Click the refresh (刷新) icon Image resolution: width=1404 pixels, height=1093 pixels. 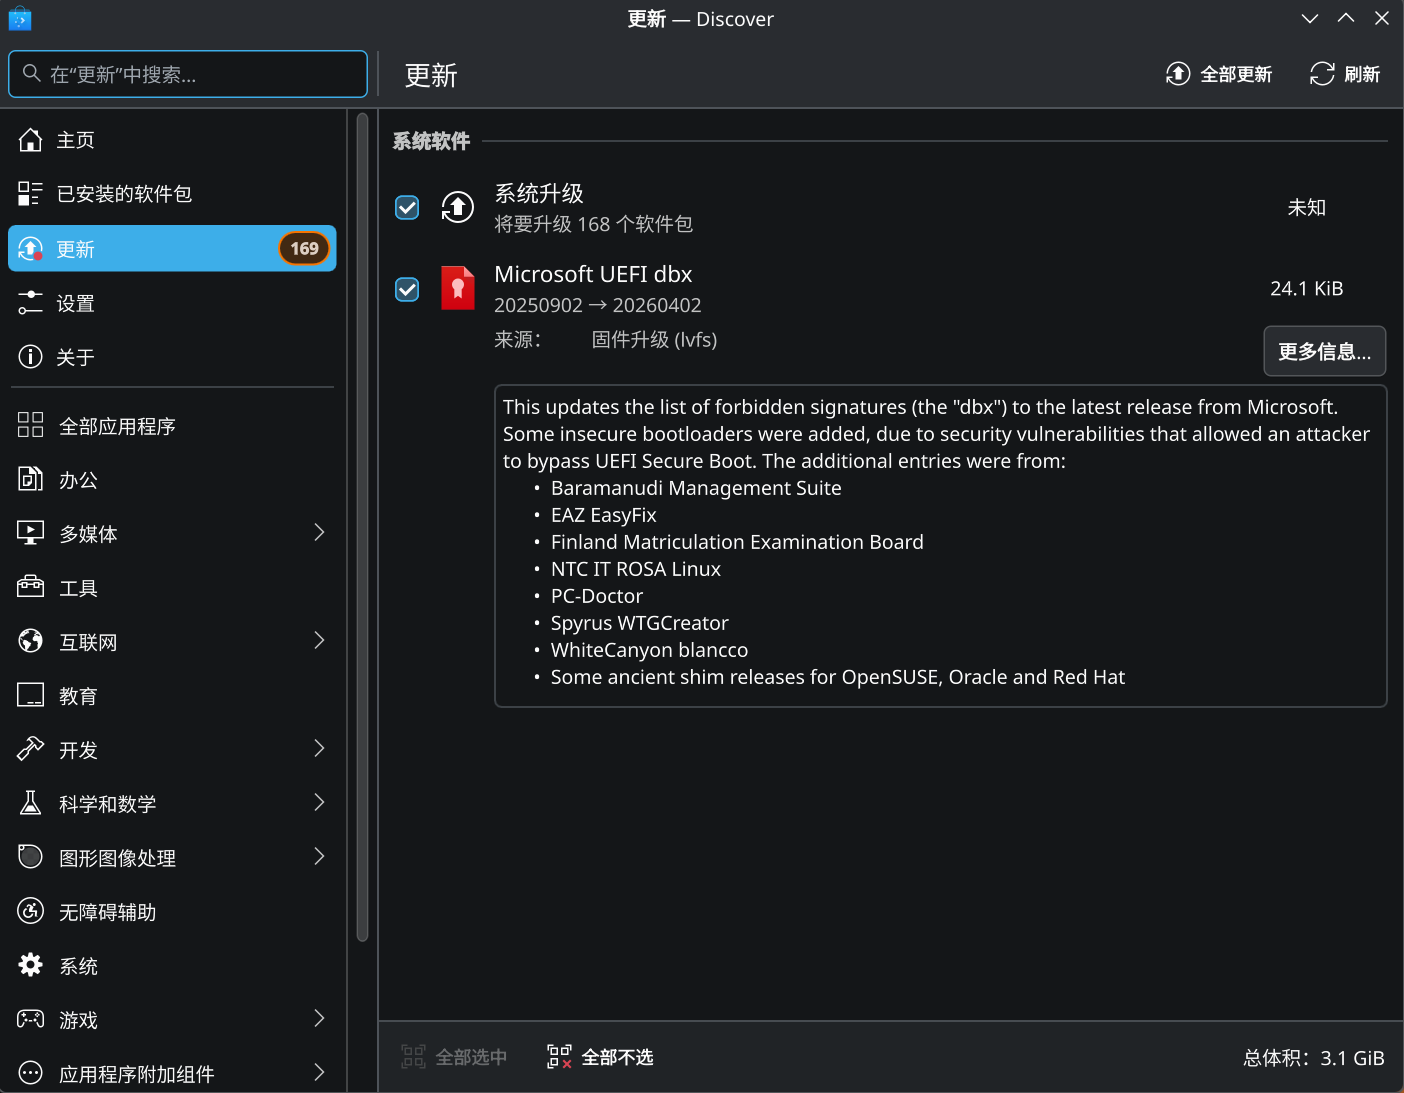[x=1322, y=74]
